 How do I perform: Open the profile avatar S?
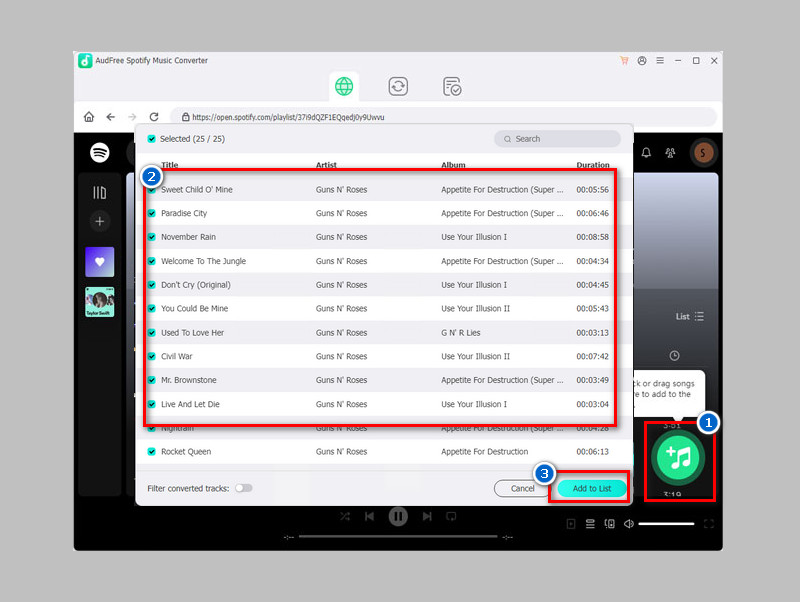click(703, 153)
